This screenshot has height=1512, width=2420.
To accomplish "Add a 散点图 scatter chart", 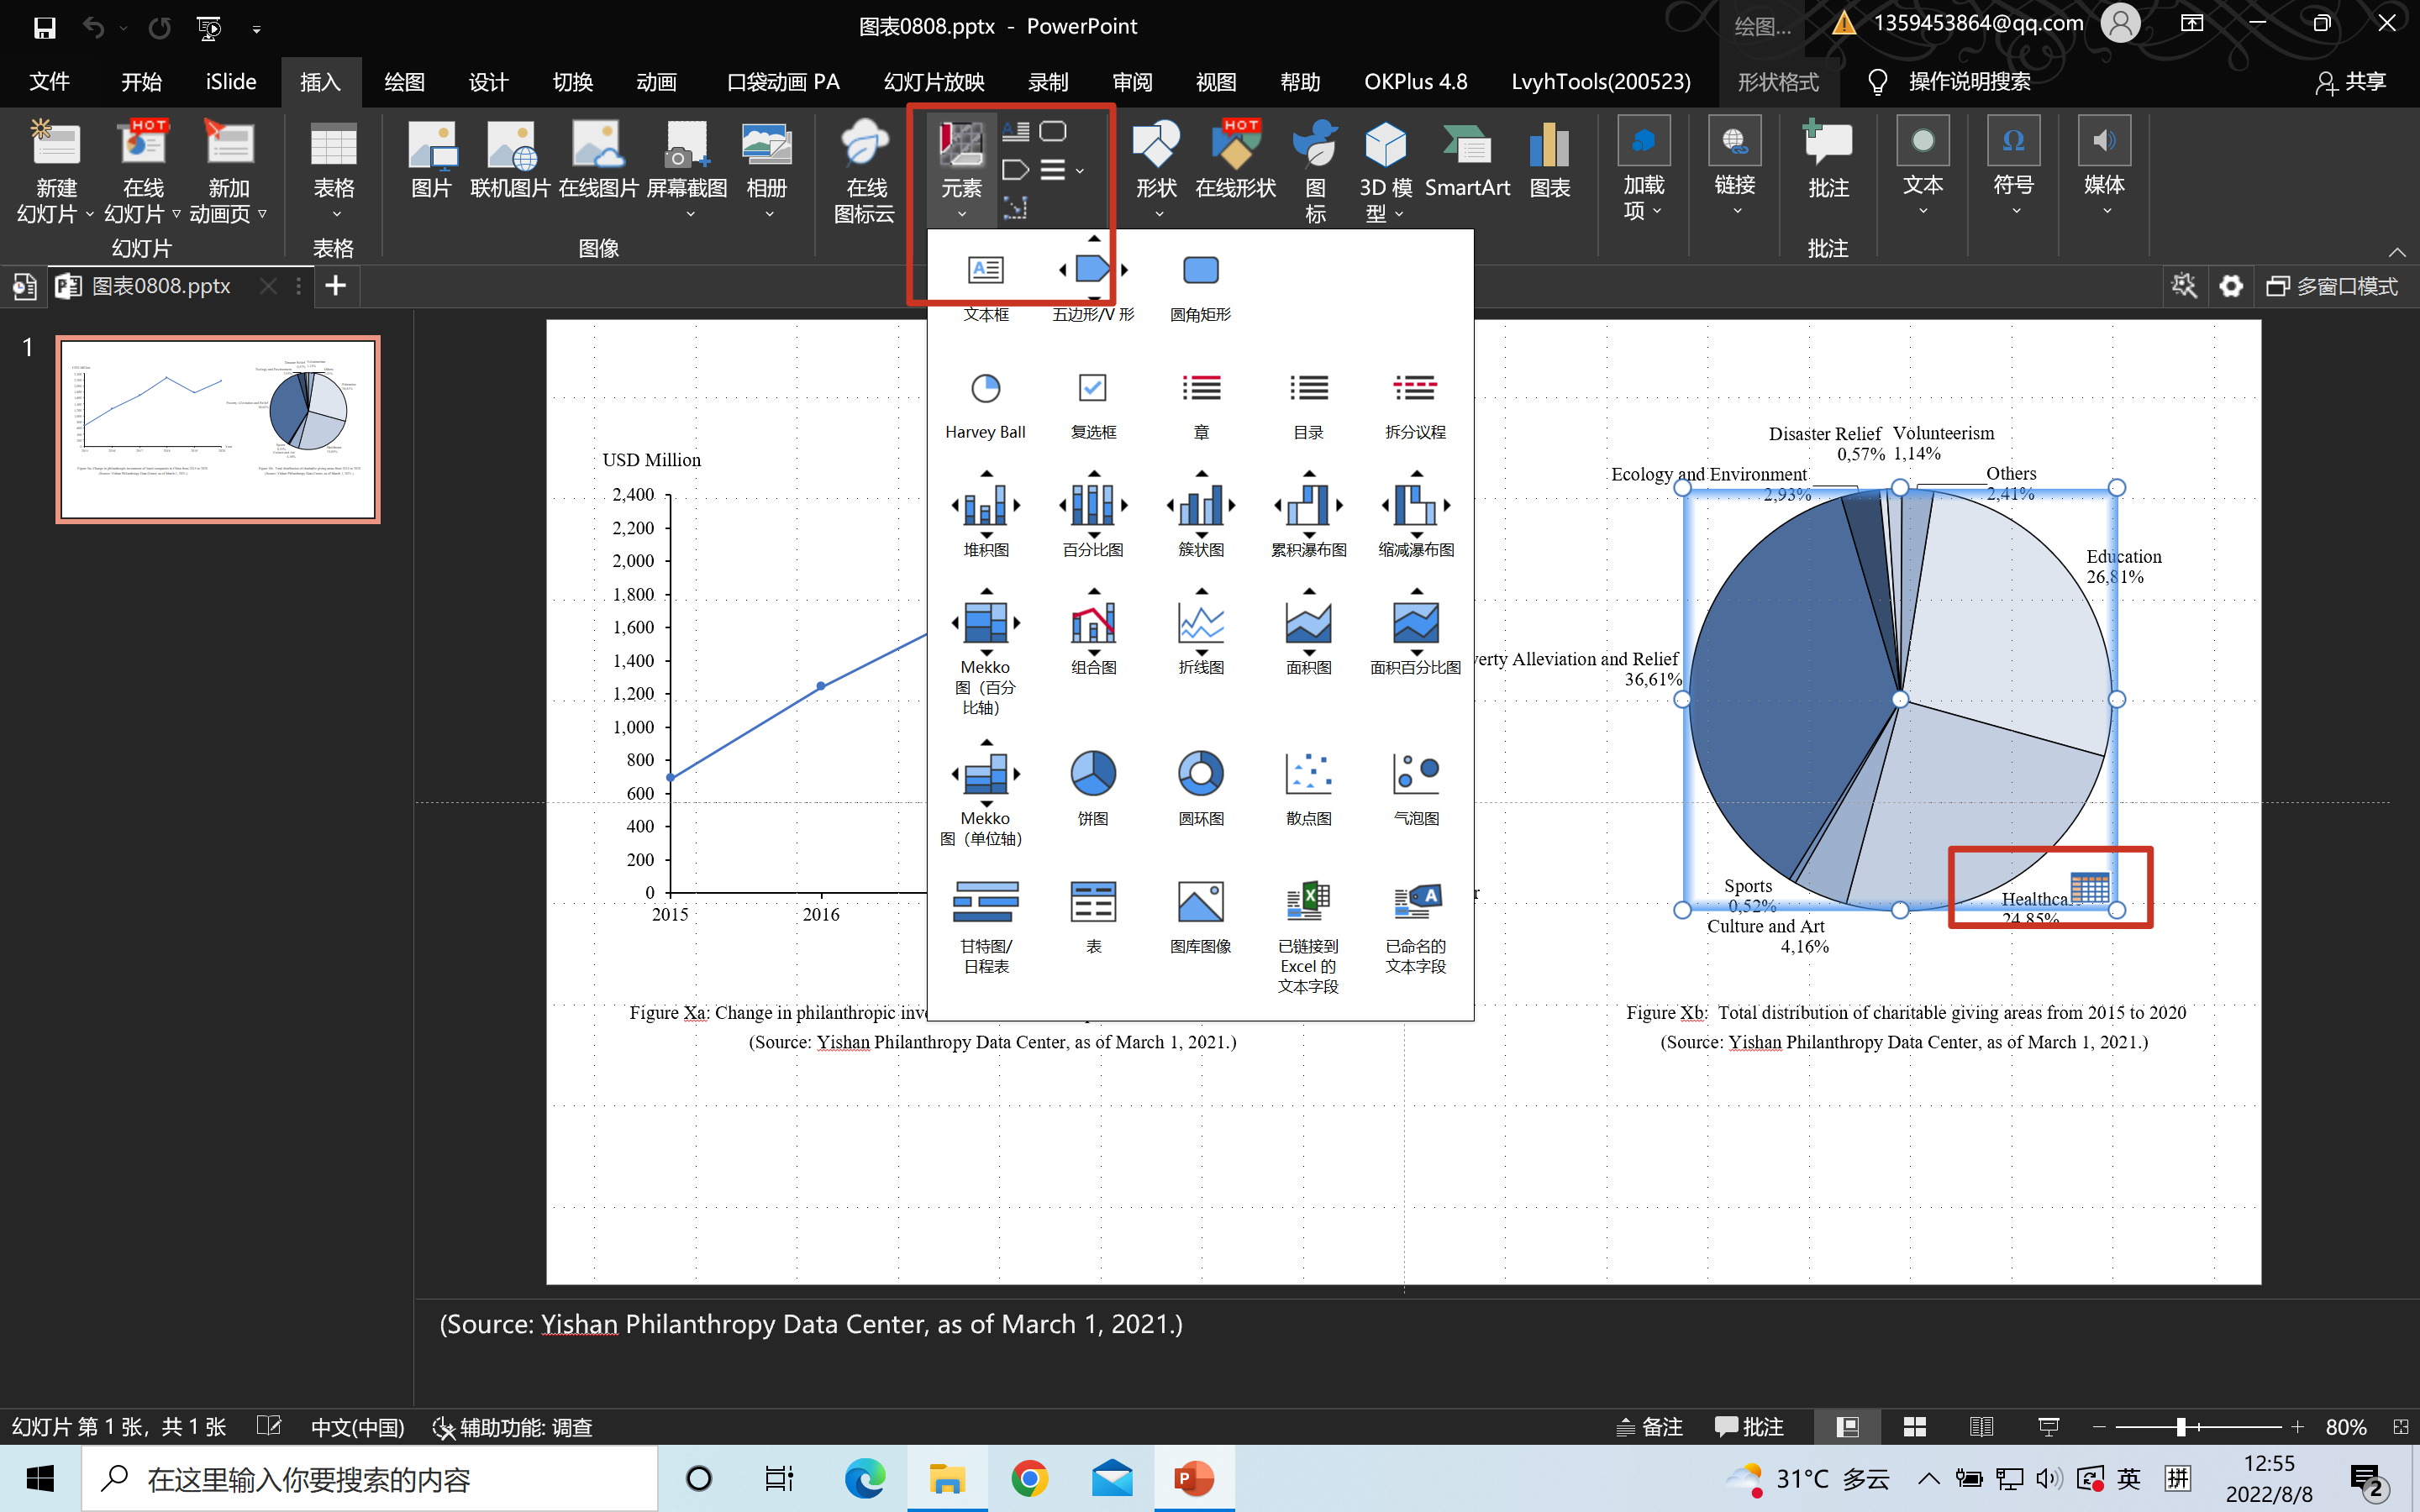I will pos(1308,774).
